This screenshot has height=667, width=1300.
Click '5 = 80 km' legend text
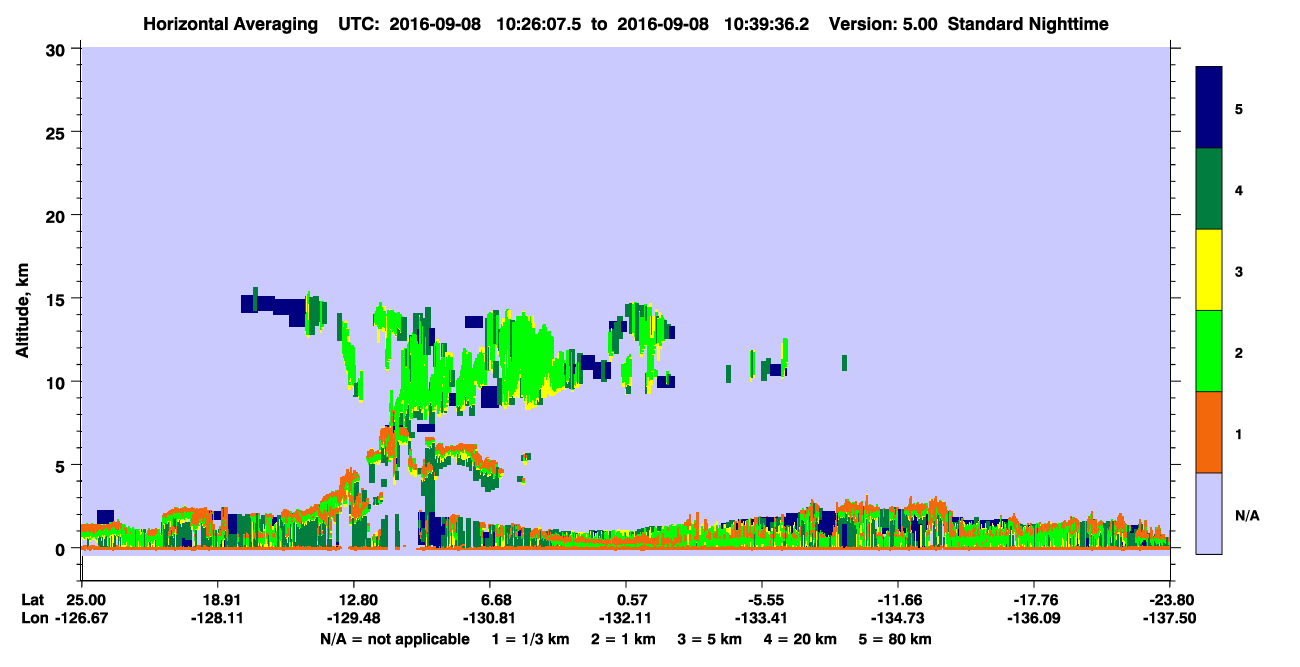[x=893, y=639]
